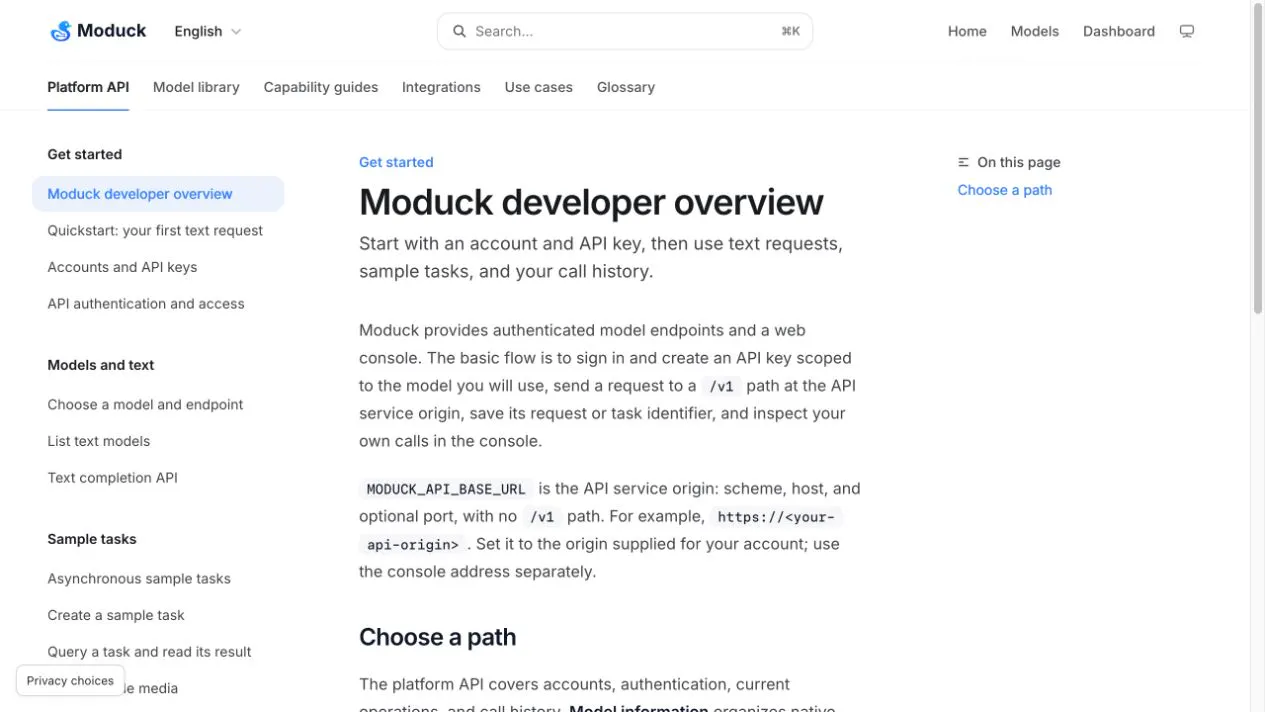Open Dashboard in the top navigation

tap(1118, 31)
